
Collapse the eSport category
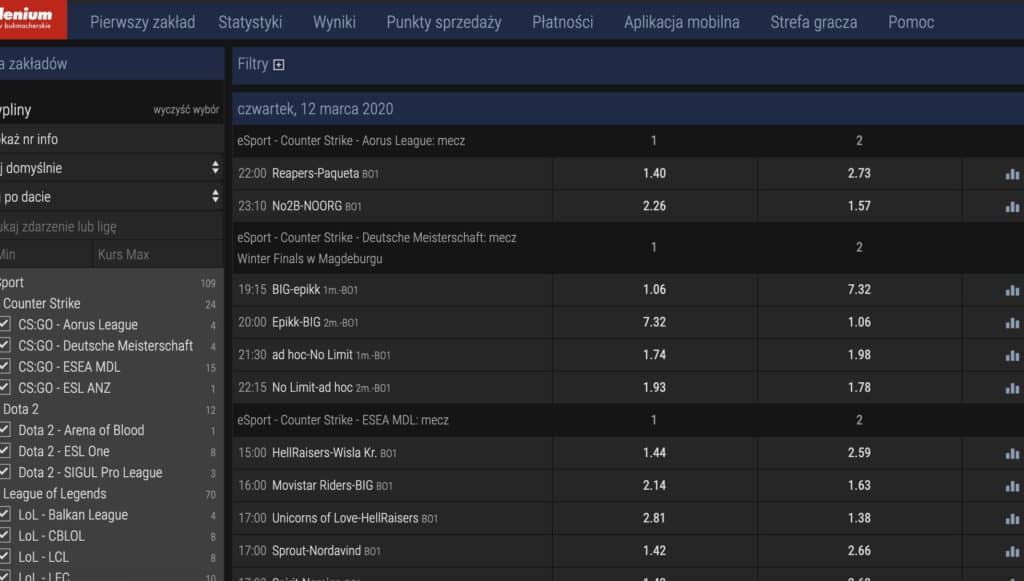[x=12, y=283]
